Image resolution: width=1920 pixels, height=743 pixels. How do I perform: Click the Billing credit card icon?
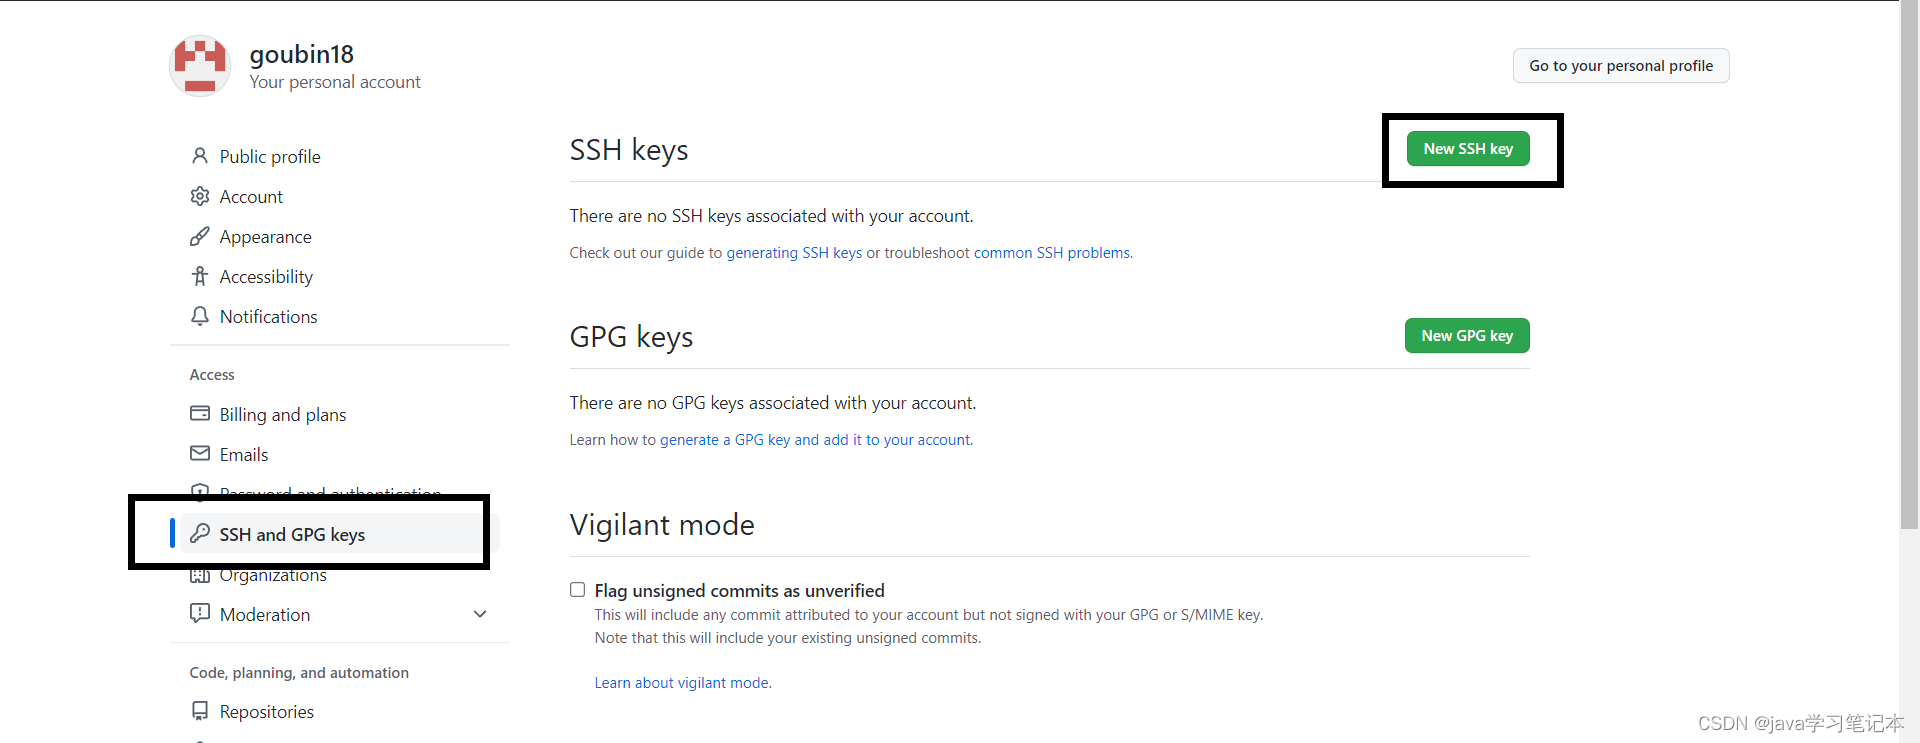pyautogui.click(x=200, y=414)
